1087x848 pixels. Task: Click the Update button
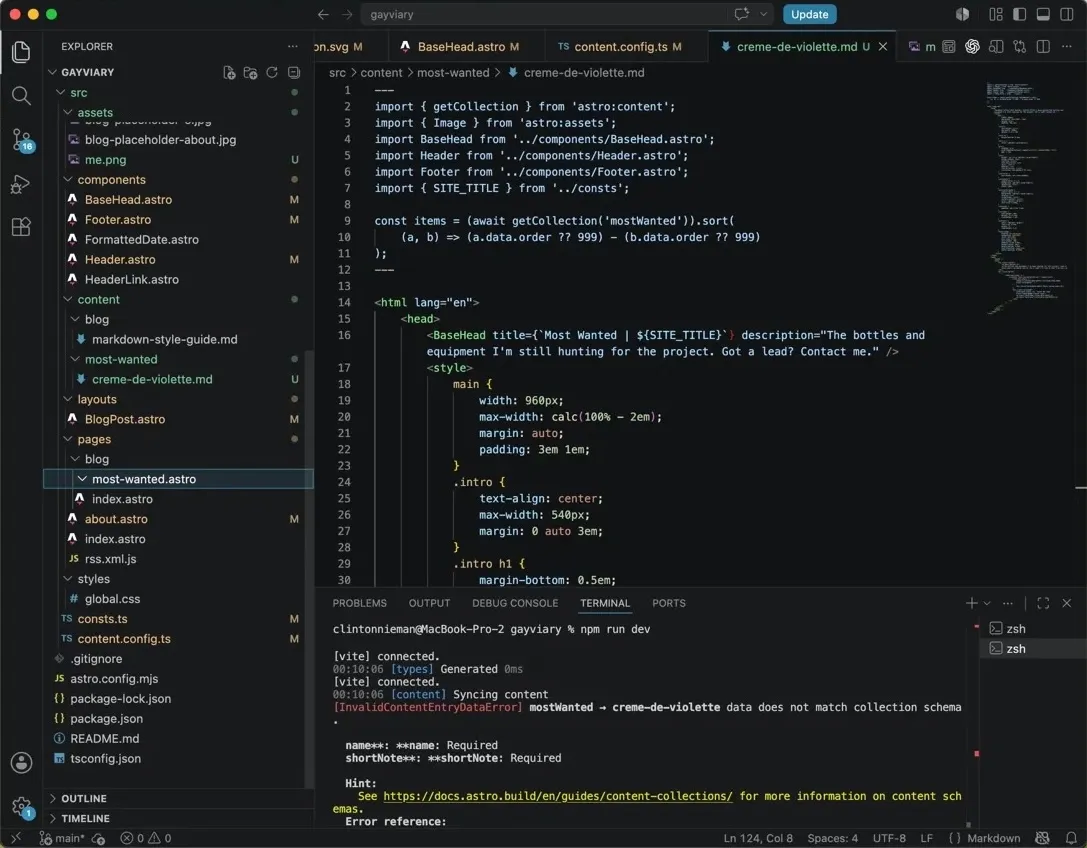810,15
